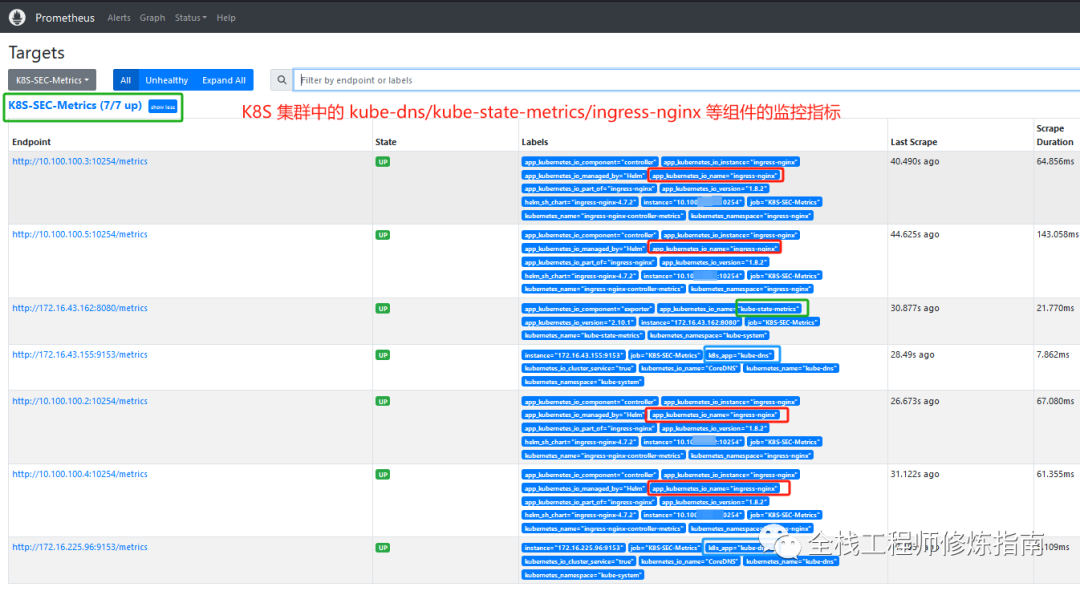Click label kube-state-metrics name in 172.16.43.162 row

pos(730,309)
